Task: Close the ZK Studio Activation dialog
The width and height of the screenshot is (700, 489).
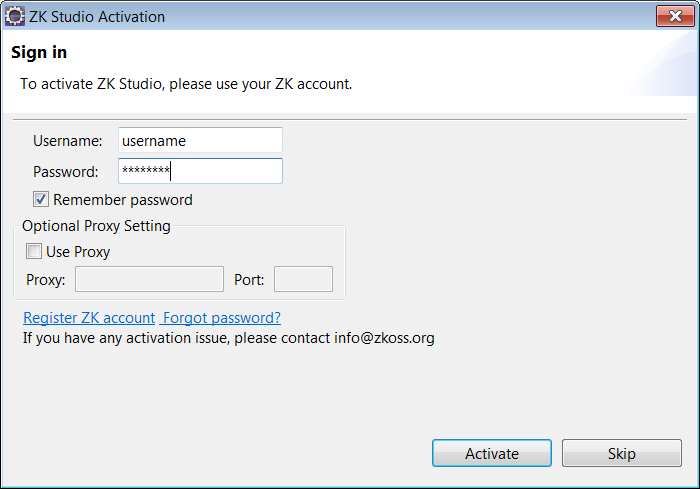Action: 675,16
